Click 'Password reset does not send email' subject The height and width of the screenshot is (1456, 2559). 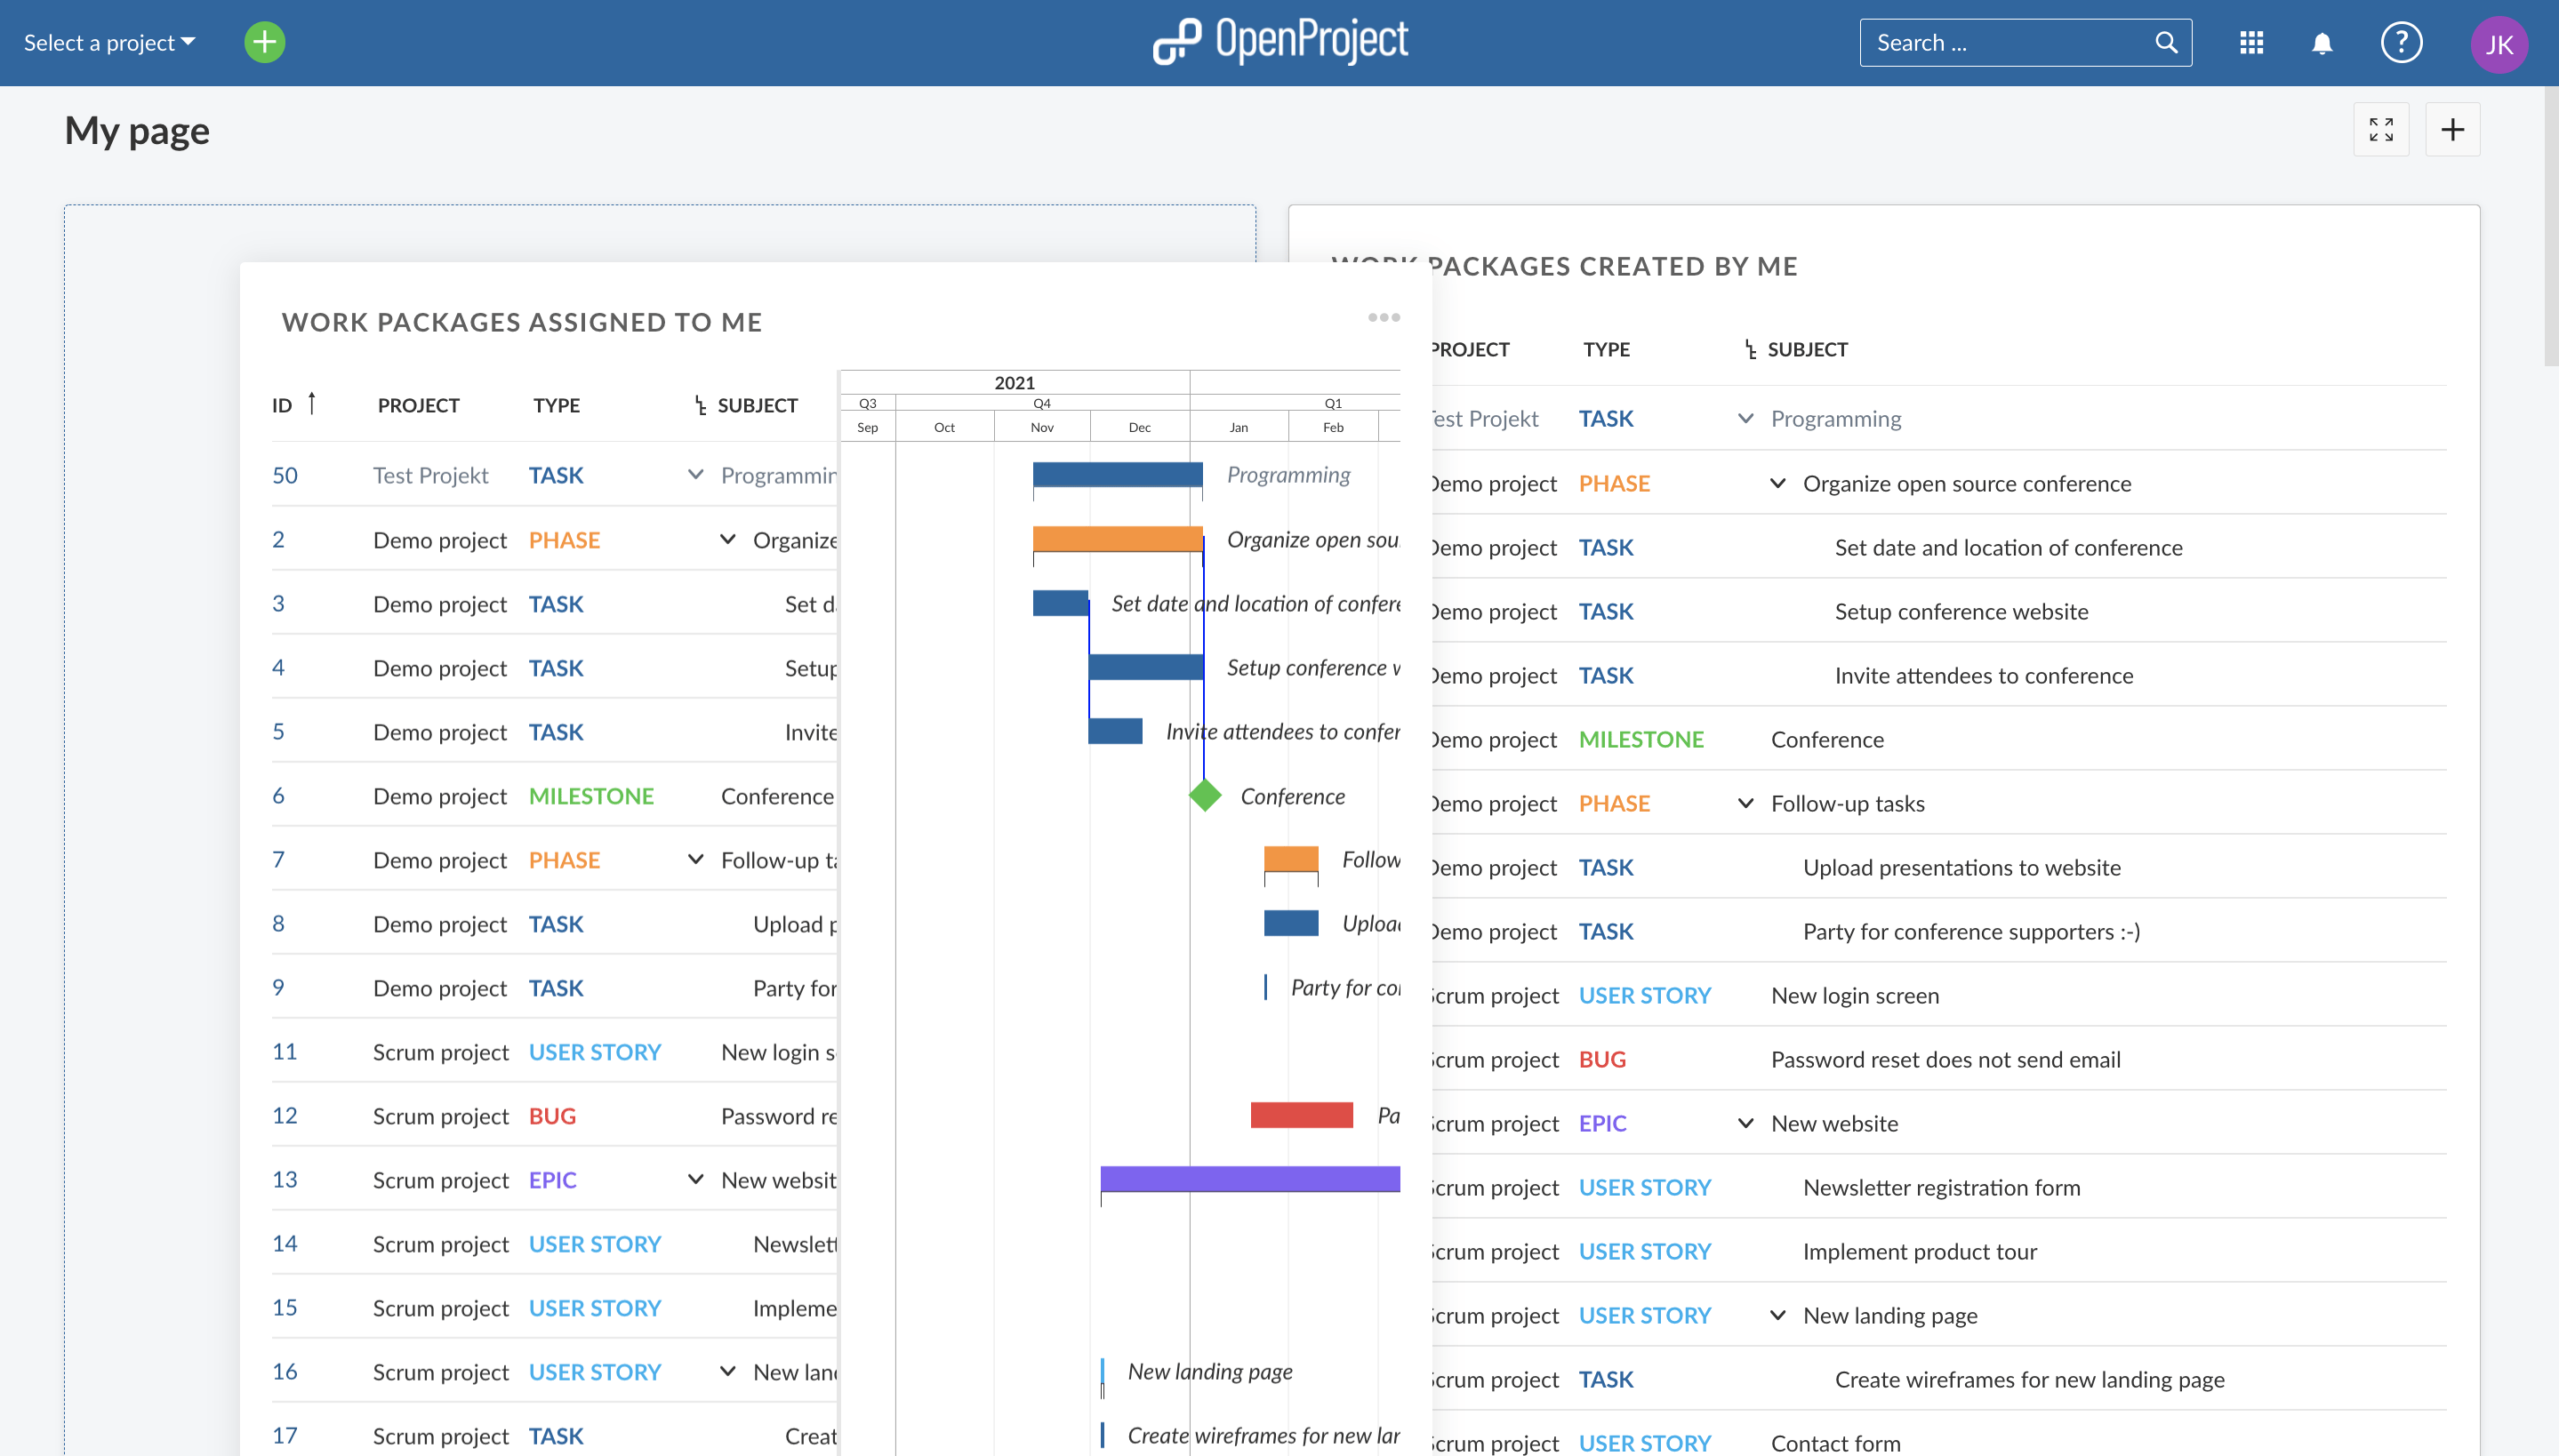pos(1945,1059)
